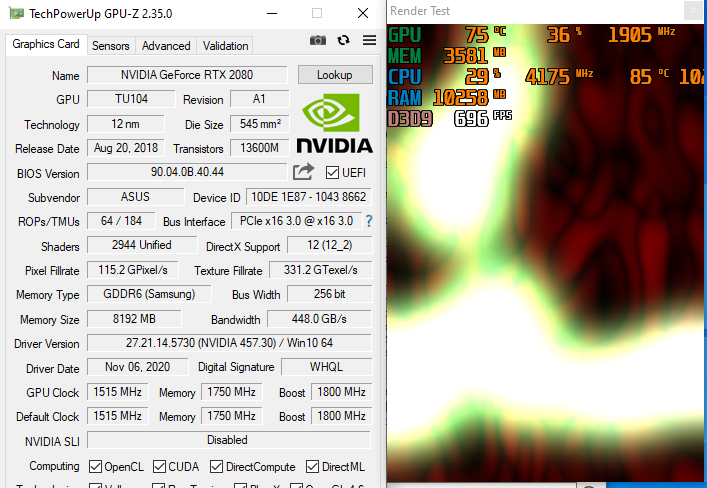Click the NVIDIA logo
Image resolution: width=707 pixels, height=488 pixels.
tap(335, 123)
